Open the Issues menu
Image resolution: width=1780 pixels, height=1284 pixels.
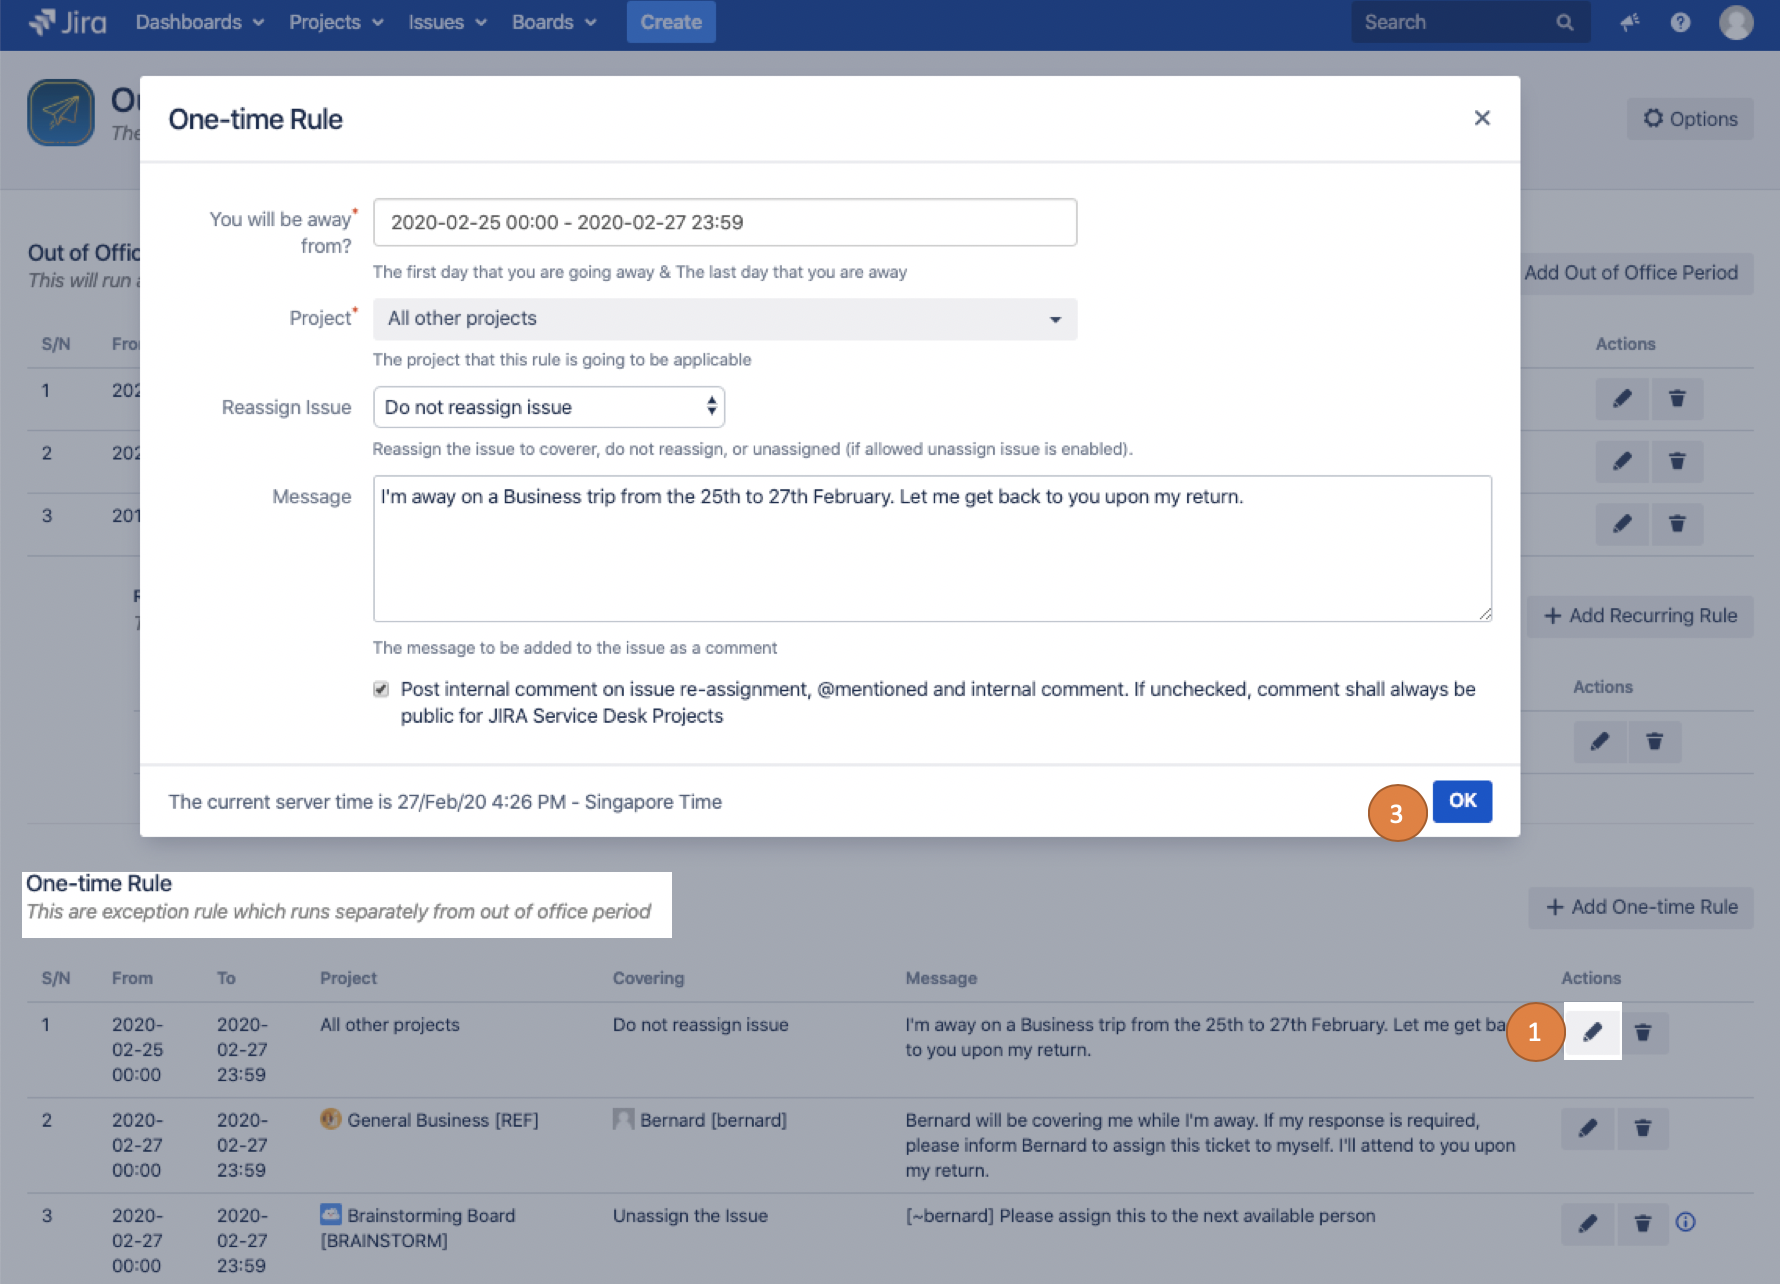[446, 22]
